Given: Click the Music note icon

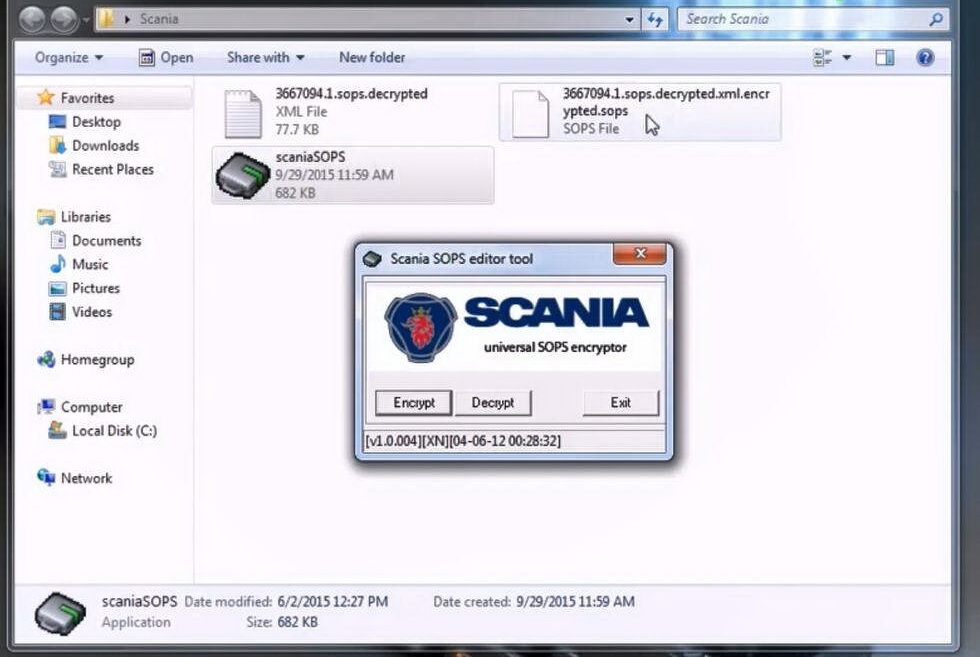Looking at the screenshot, I should [58, 264].
